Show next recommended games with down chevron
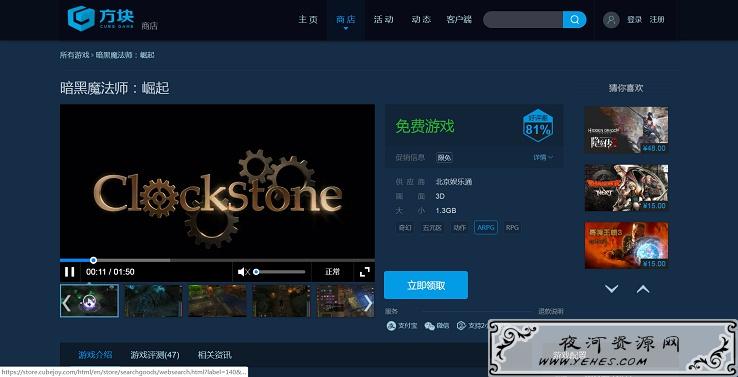The image size is (738, 377). (611, 289)
